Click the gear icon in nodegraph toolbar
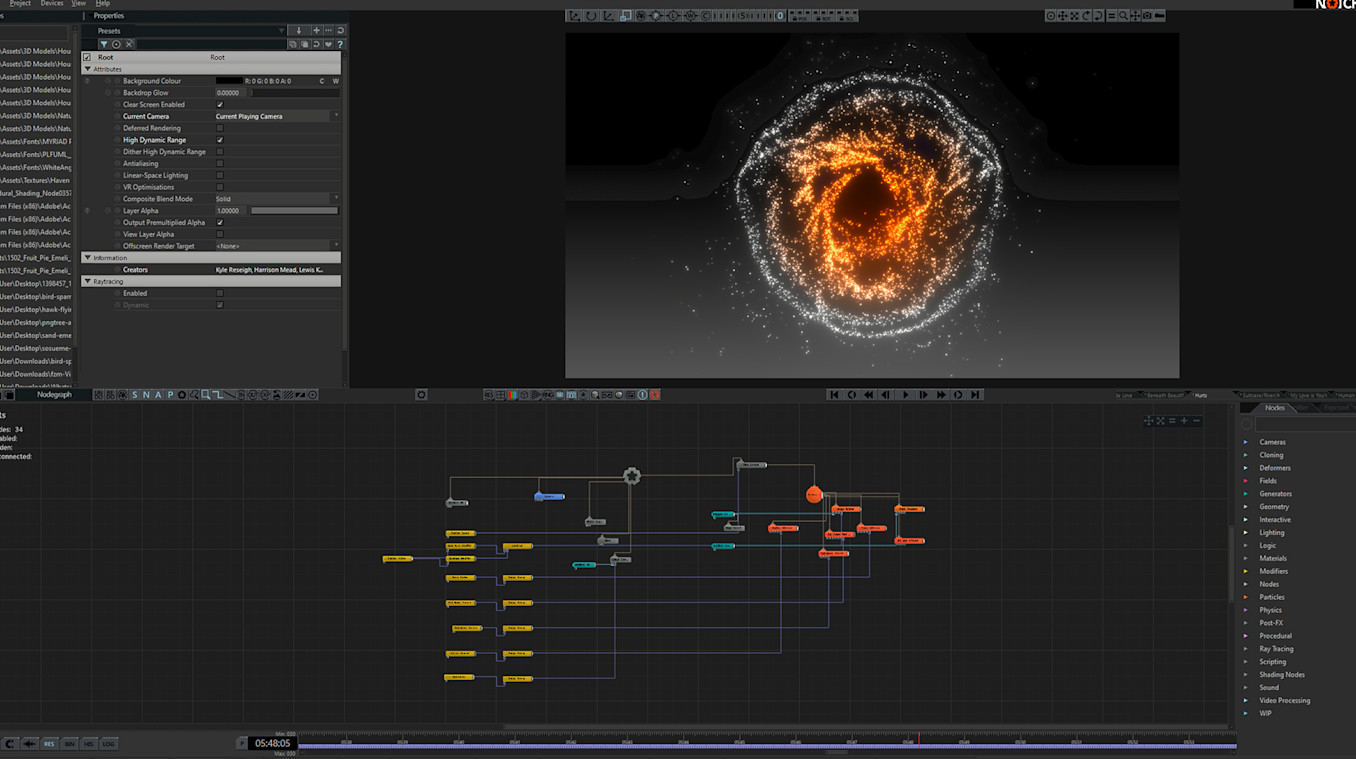Screen dimensions: 1356x759 click(421, 395)
